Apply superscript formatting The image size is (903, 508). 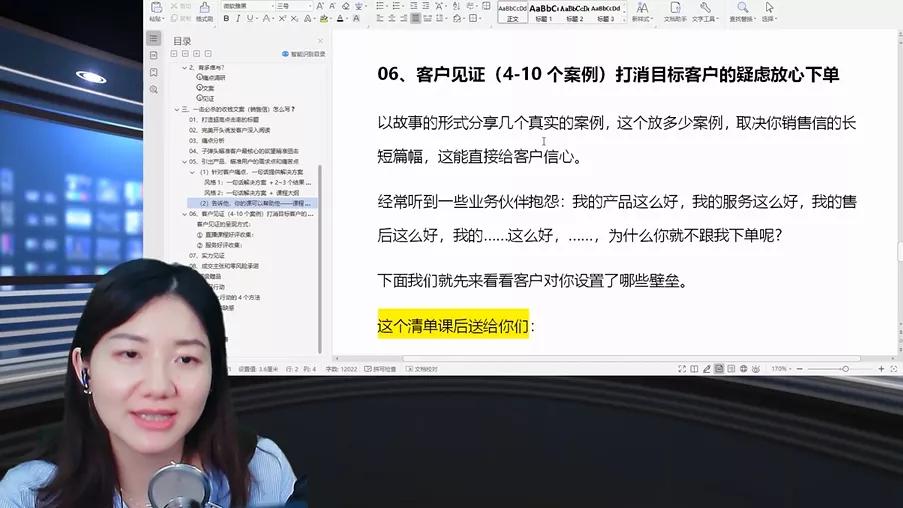click(x=282, y=18)
